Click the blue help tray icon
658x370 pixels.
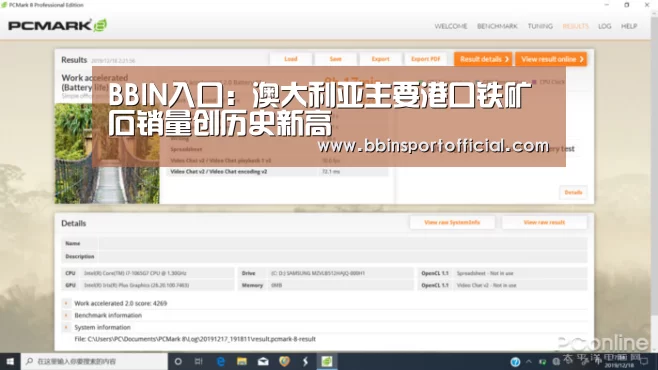coord(515,362)
